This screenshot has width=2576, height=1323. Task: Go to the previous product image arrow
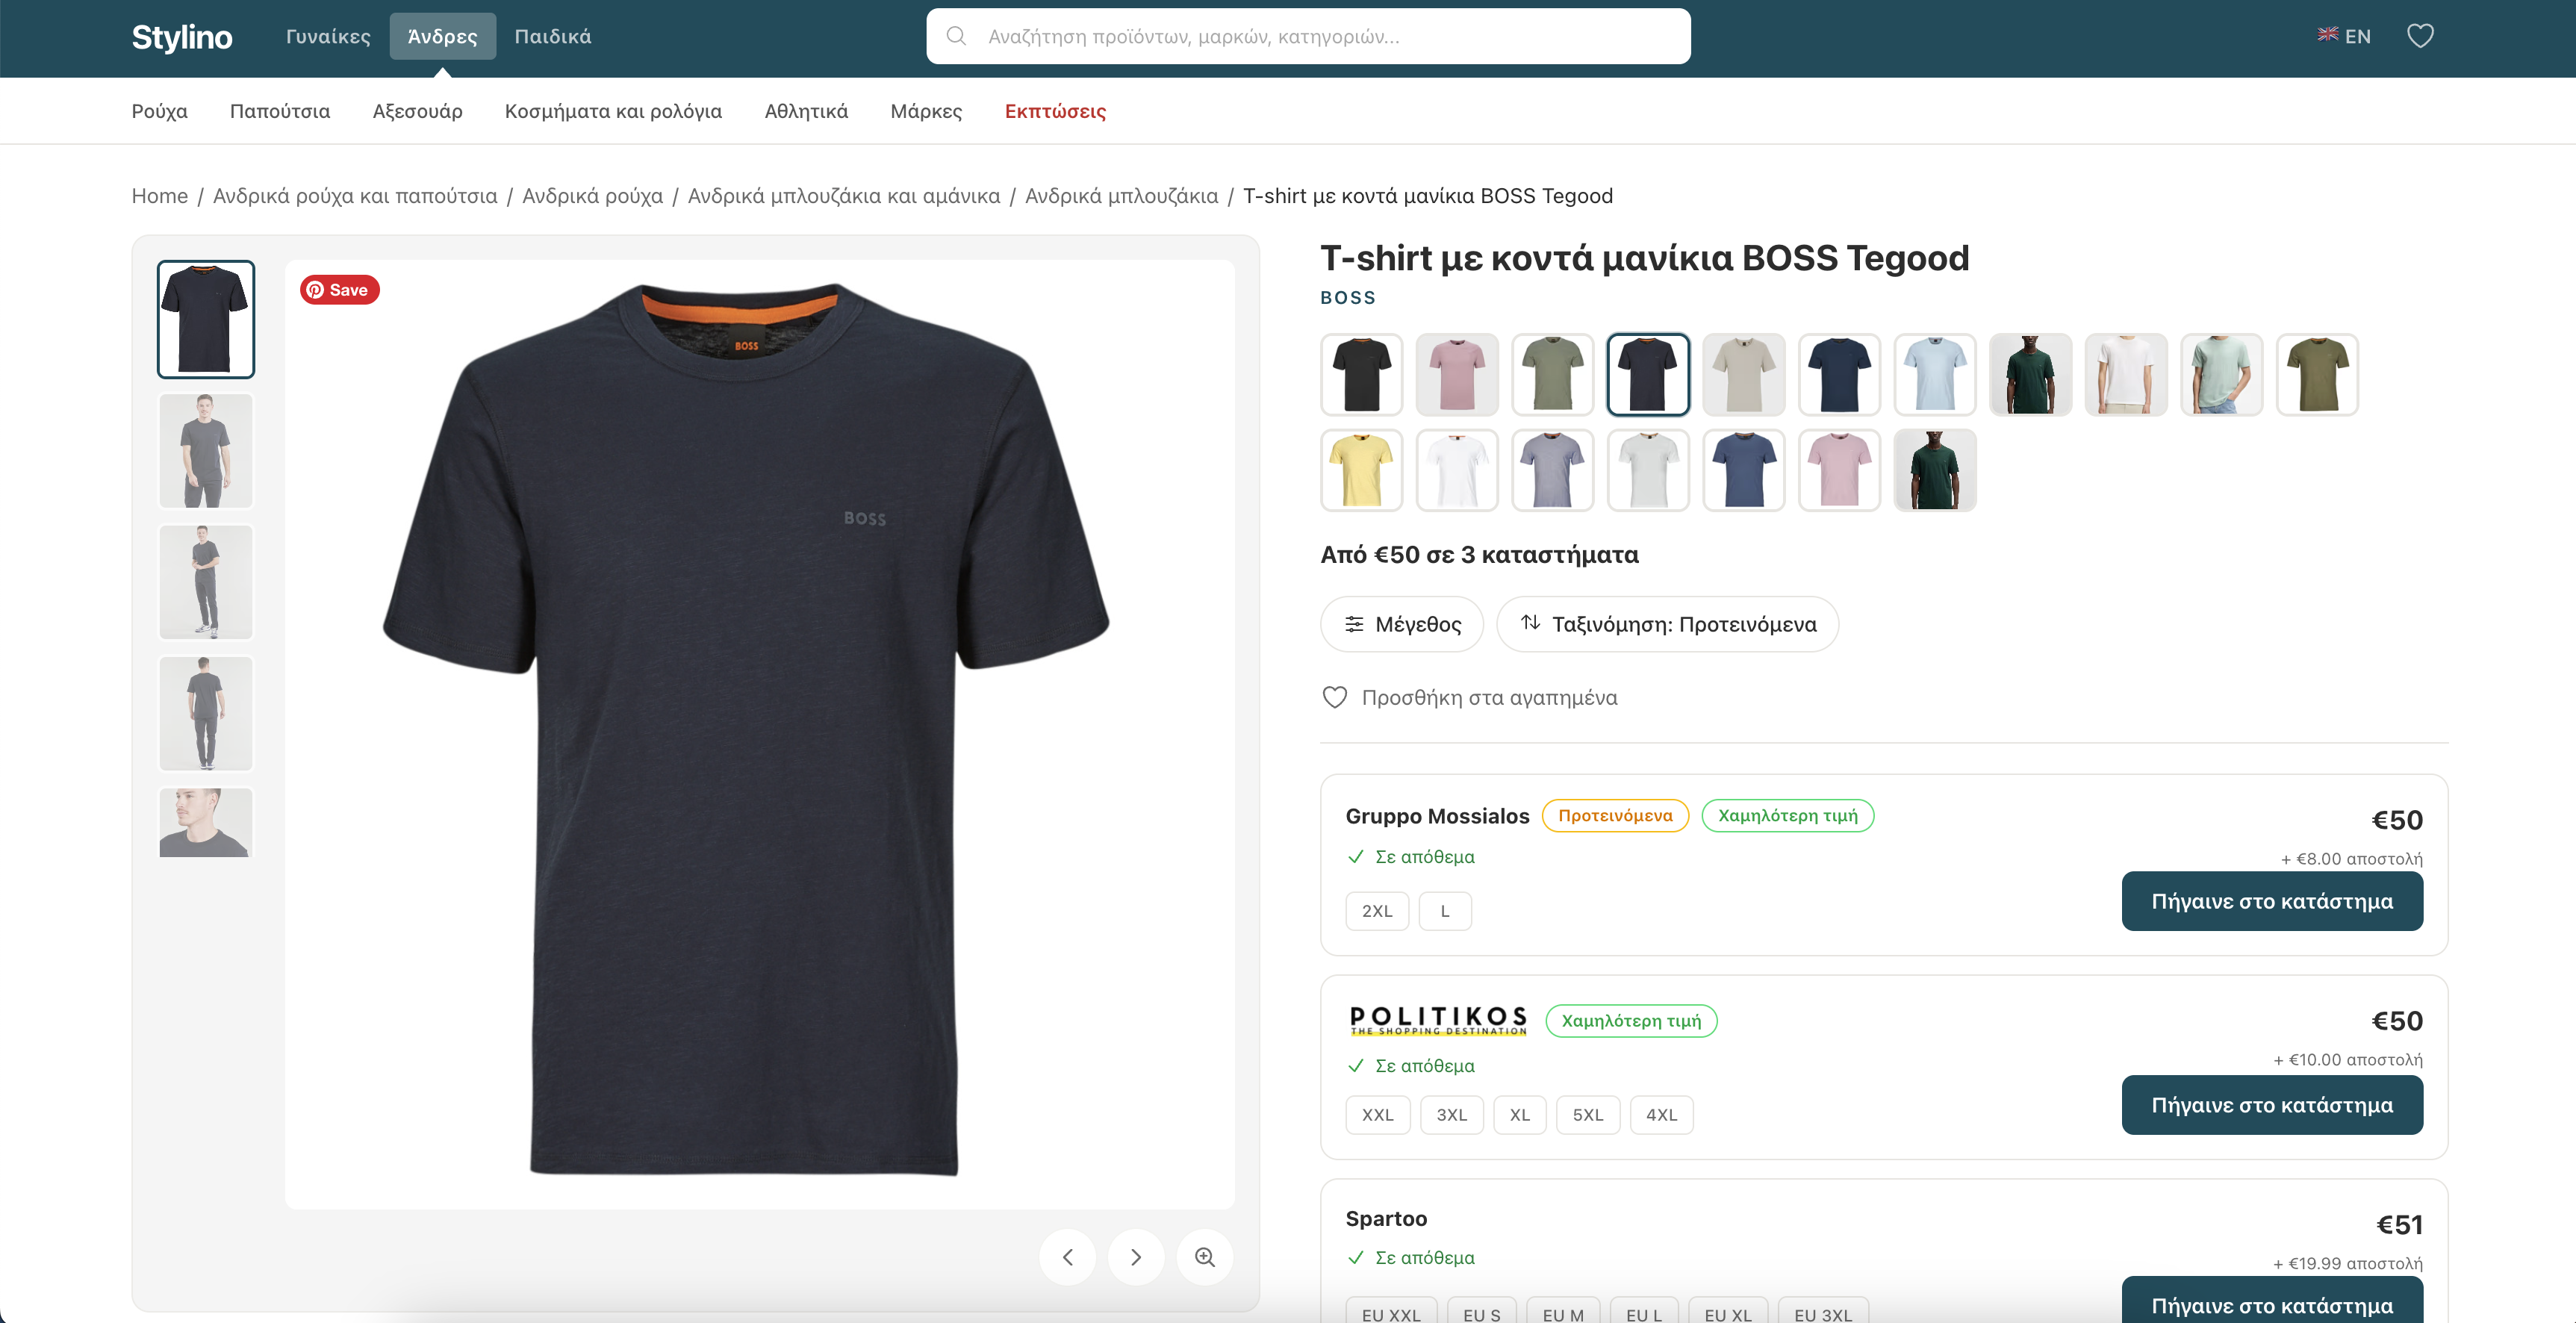pyautogui.click(x=1067, y=1257)
